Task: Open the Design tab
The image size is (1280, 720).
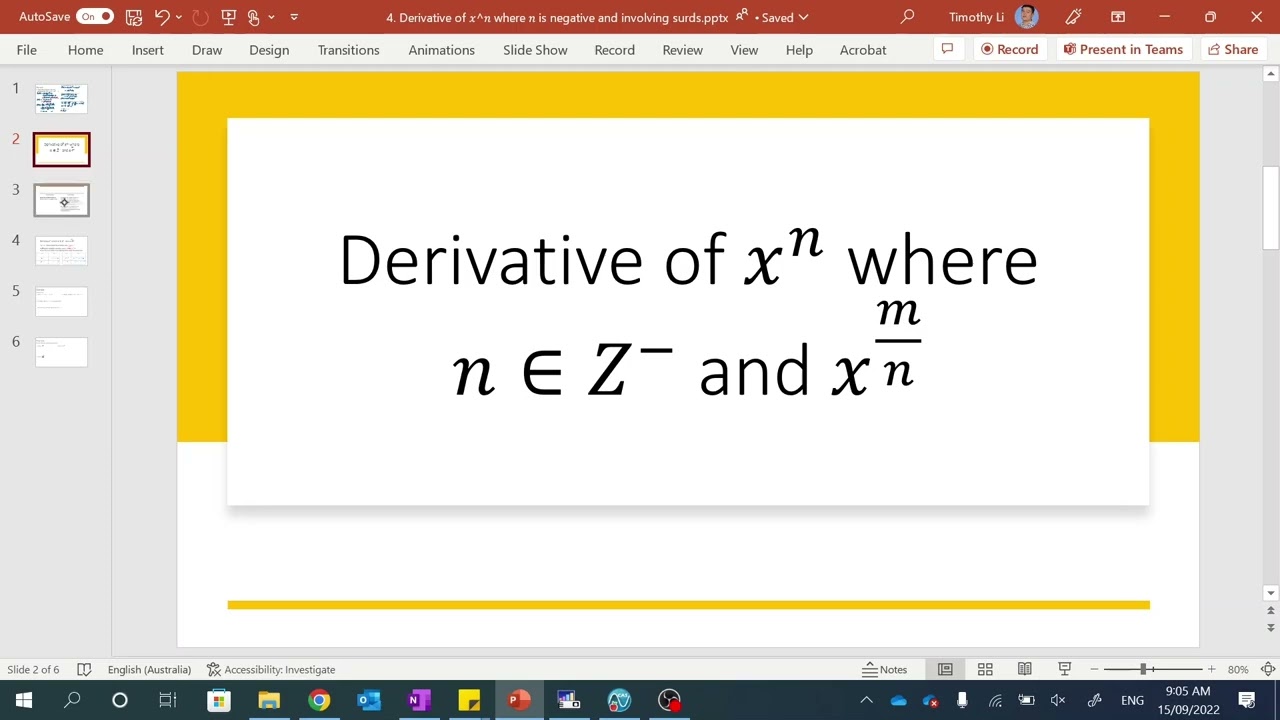Action: pyautogui.click(x=269, y=50)
